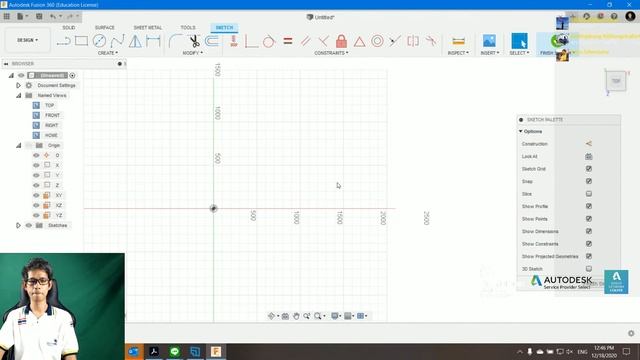Open the MODIFY dropdown menu
Image resolution: width=640 pixels, height=360 pixels.
(193, 53)
